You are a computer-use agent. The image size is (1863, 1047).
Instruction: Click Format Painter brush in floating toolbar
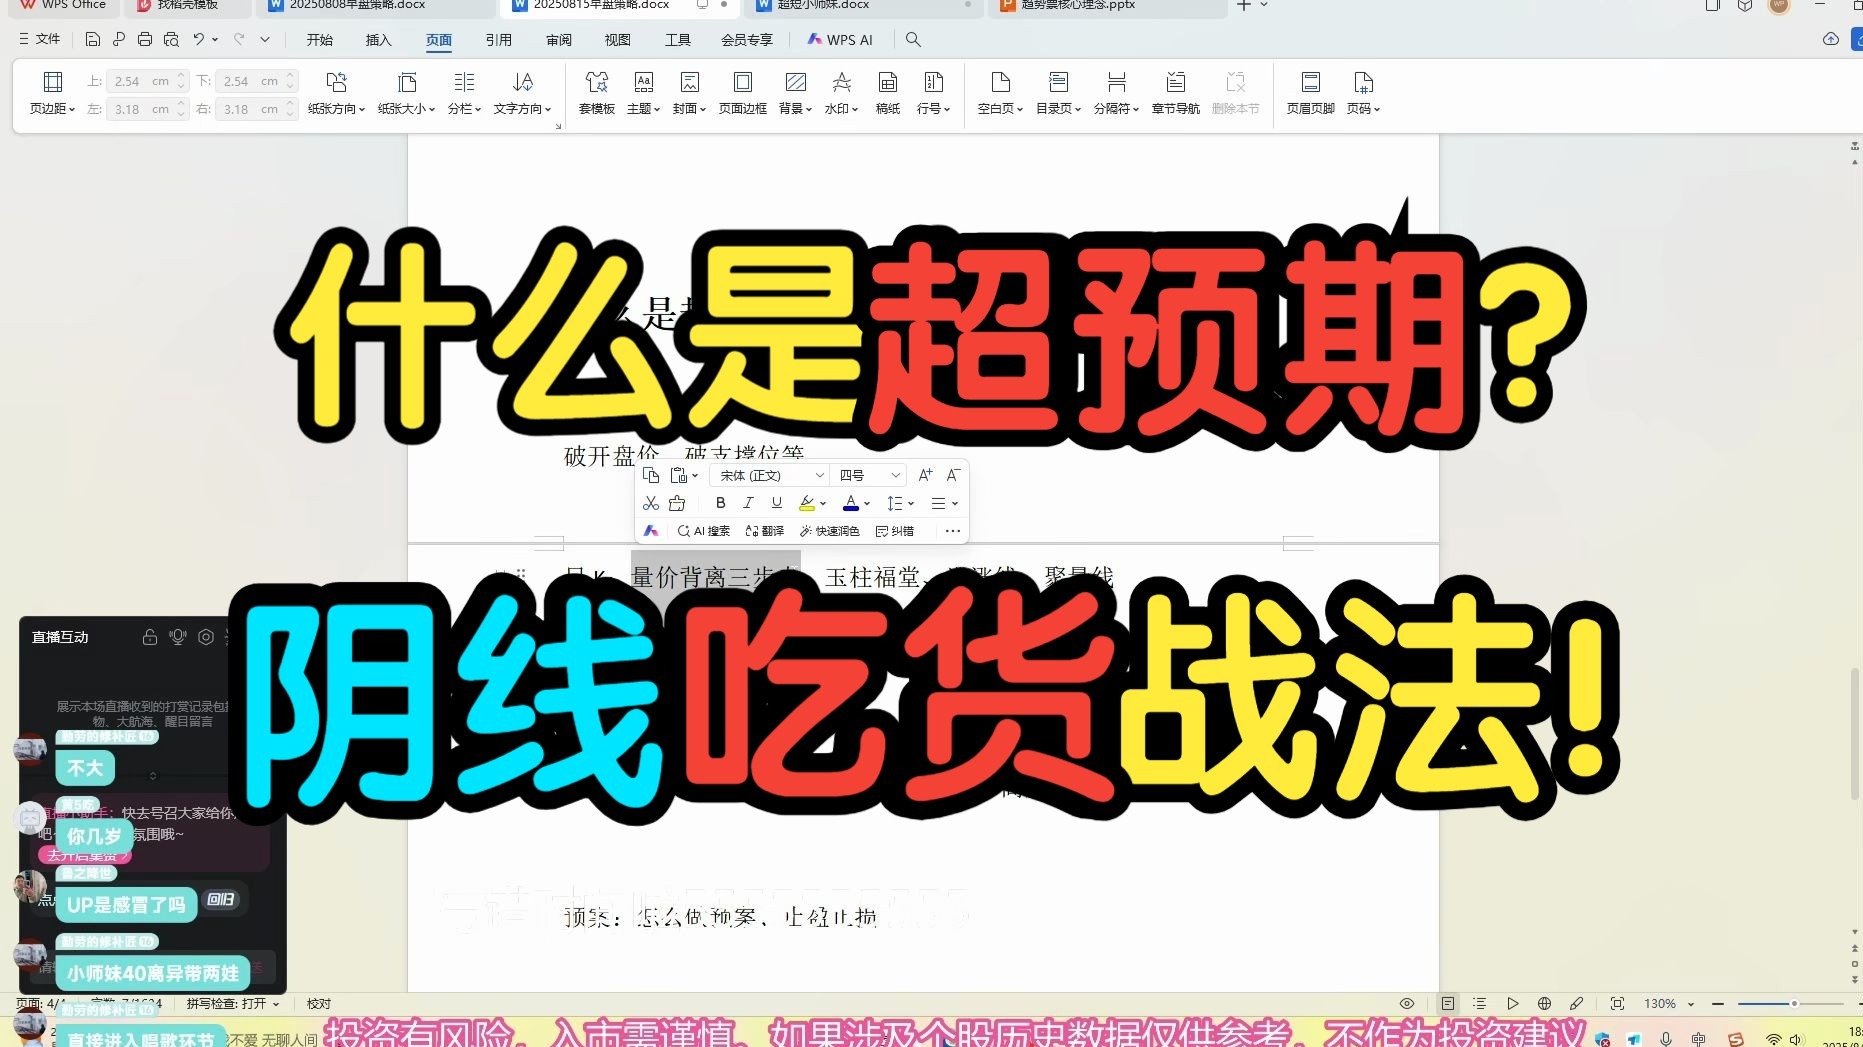click(x=678, y=503)
